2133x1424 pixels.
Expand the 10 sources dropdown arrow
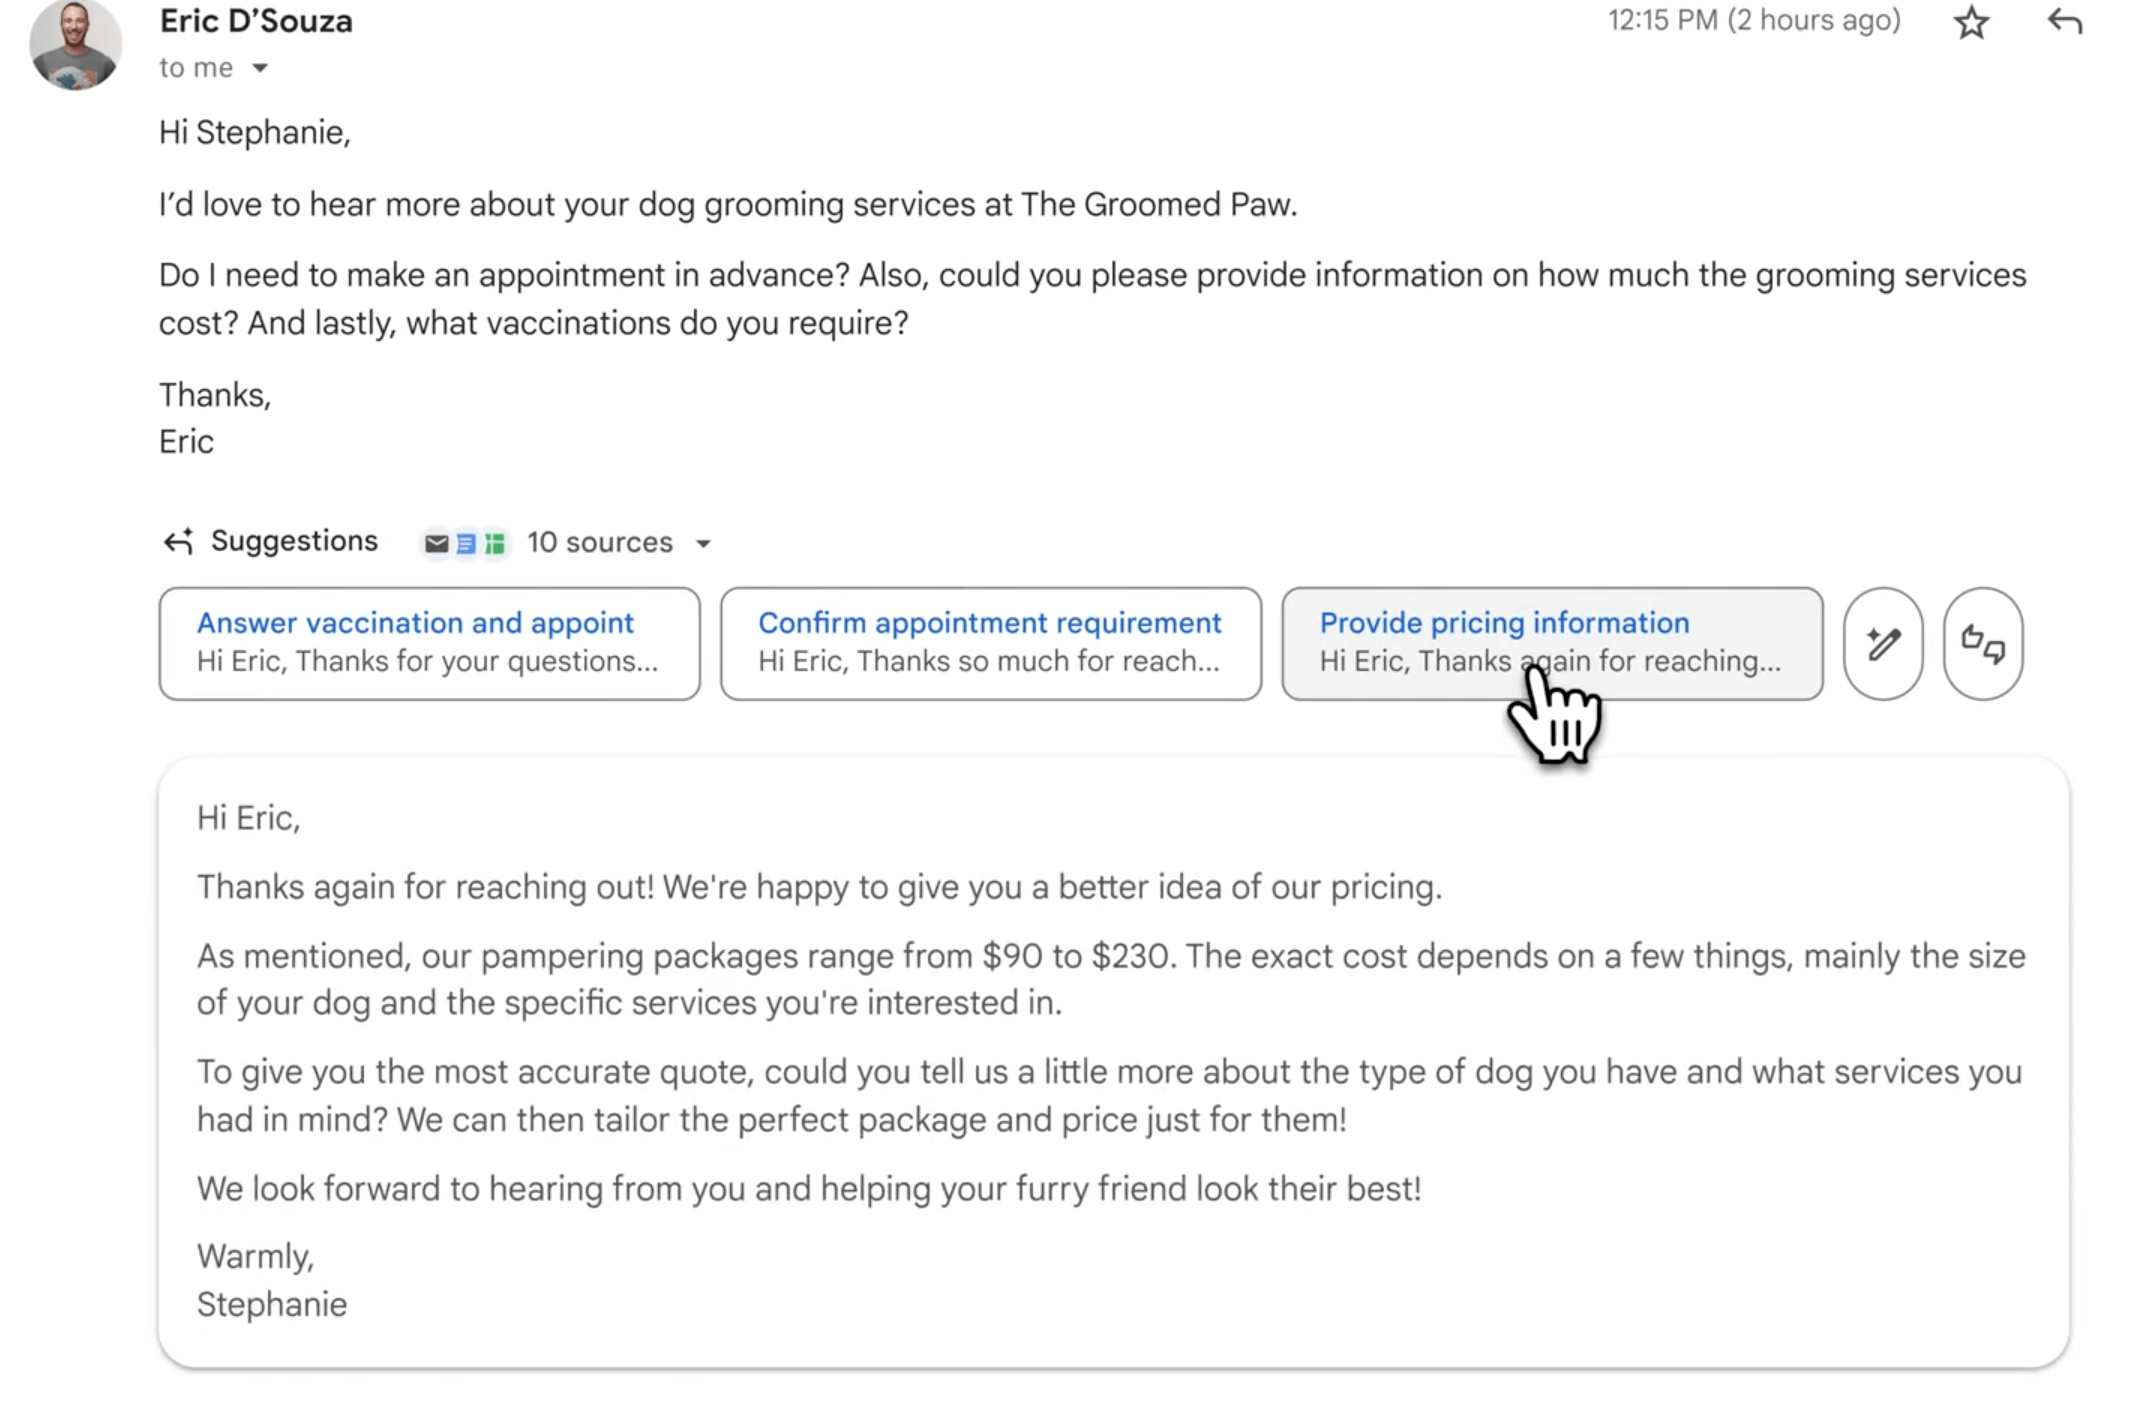click(703, 543)
